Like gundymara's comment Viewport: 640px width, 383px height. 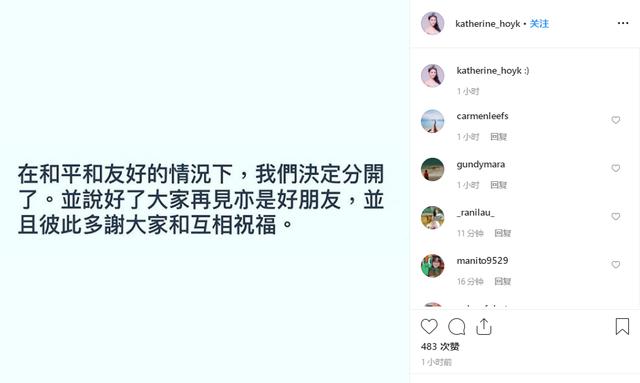pos(616,168)
